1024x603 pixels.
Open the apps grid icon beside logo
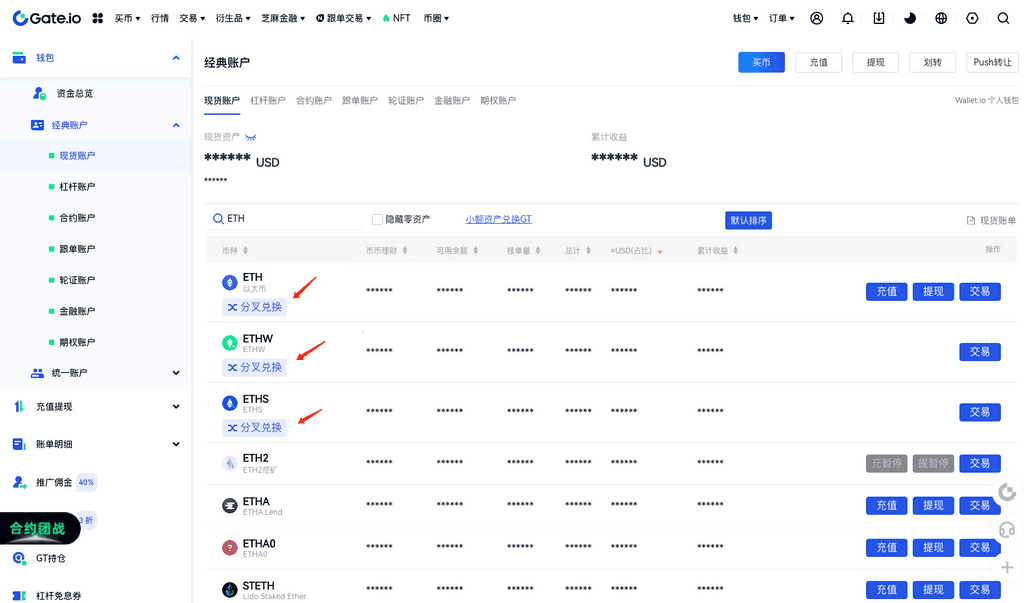coord(97,18)
